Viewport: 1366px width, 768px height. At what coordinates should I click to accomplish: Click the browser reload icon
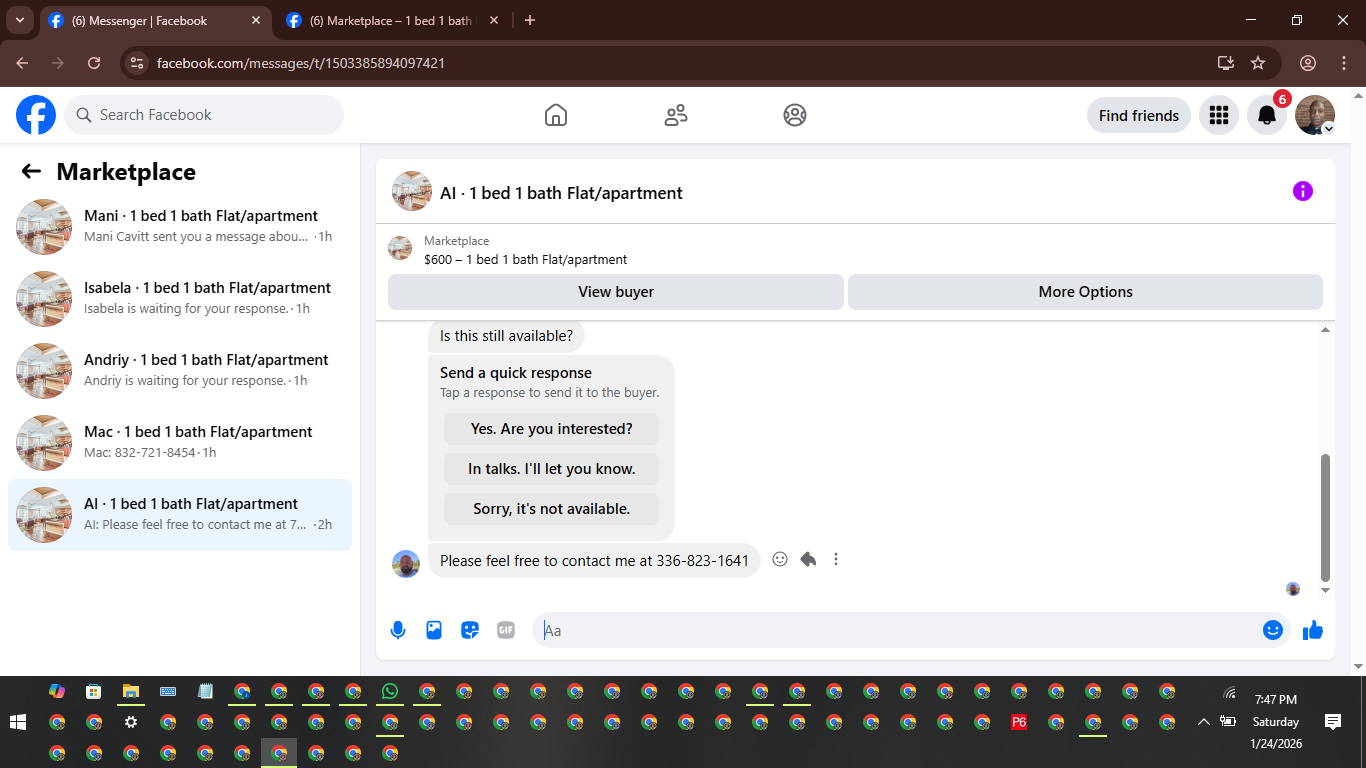pos(94,63)
